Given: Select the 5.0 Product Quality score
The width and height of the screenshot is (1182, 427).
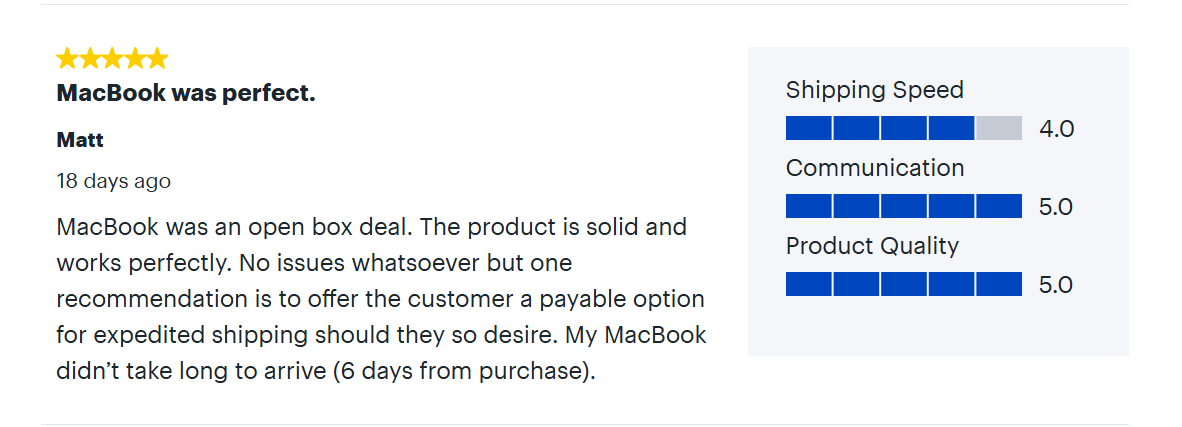Looking at the screenshot, I should (x=1056, y=285).
